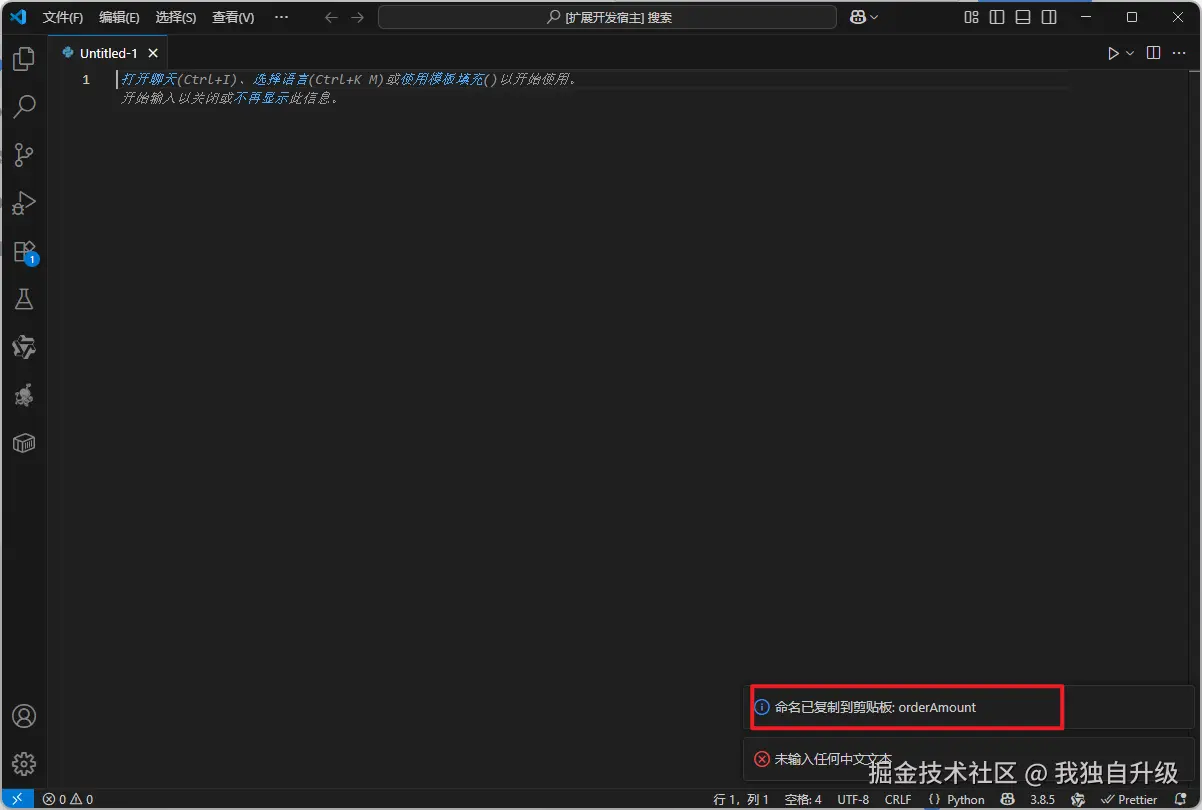Change indentation via 空格:4 in status bar

803,799
